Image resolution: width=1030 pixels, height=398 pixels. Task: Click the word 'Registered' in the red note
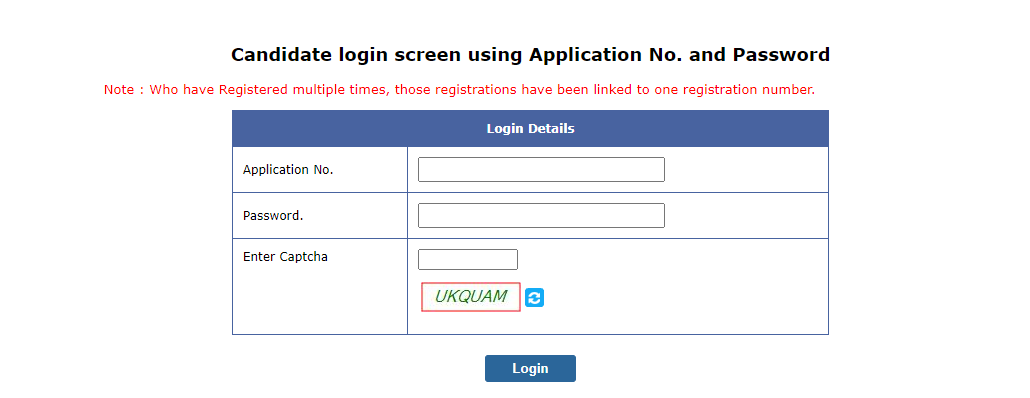[x=253, y=90]
